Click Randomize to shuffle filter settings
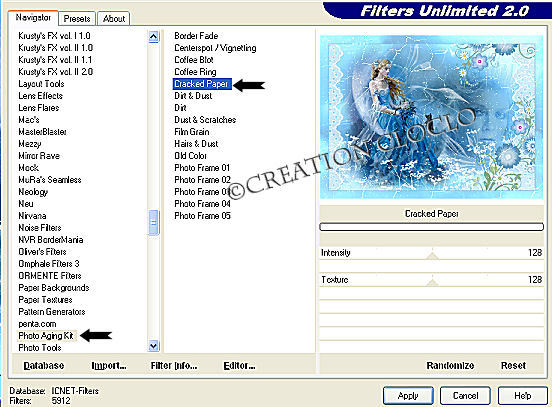Image resolution: width=552 pixels, height=407 pixels. [x=450, y=365]
